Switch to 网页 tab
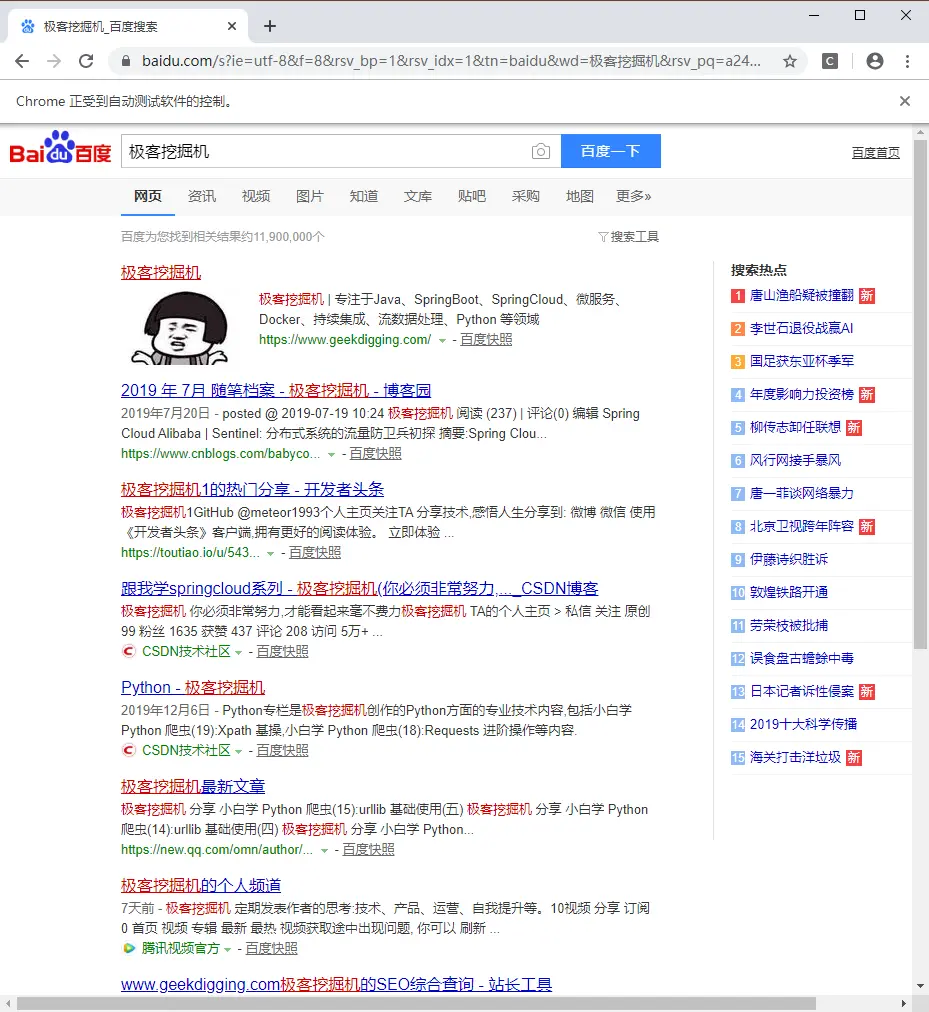 pos(148,196)
